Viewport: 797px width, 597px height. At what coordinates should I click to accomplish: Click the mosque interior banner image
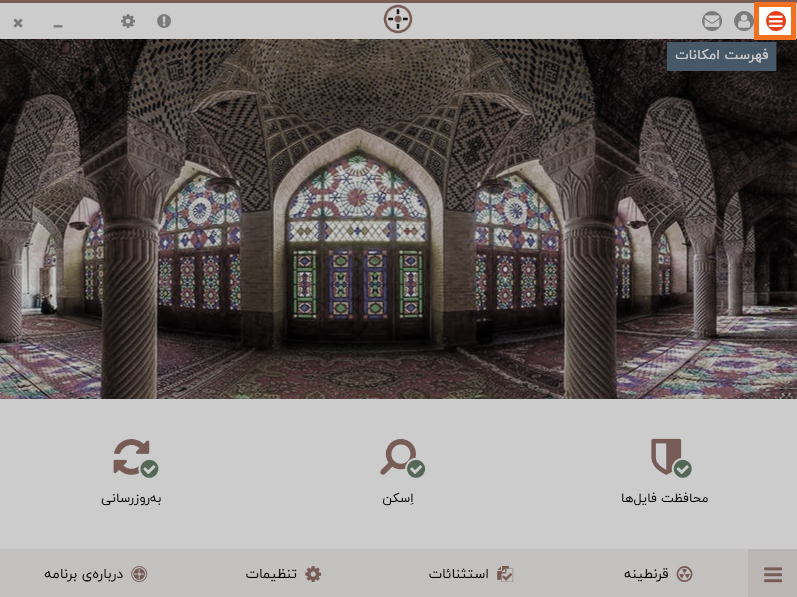pos(398,219)
